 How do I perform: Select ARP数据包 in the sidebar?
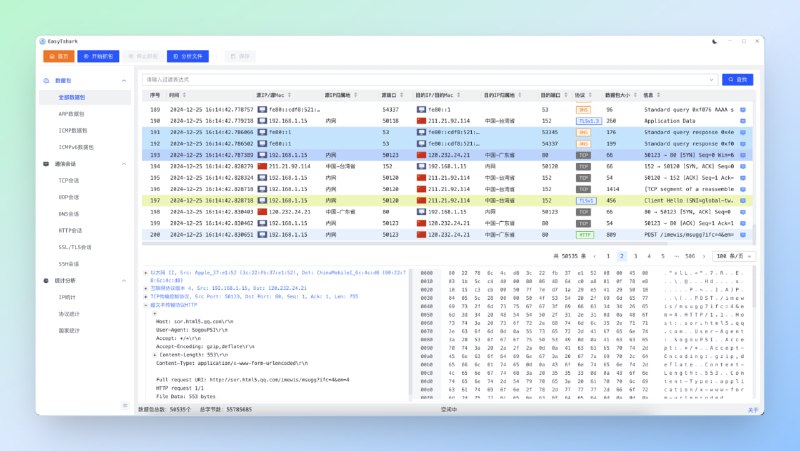click(71, 114)
